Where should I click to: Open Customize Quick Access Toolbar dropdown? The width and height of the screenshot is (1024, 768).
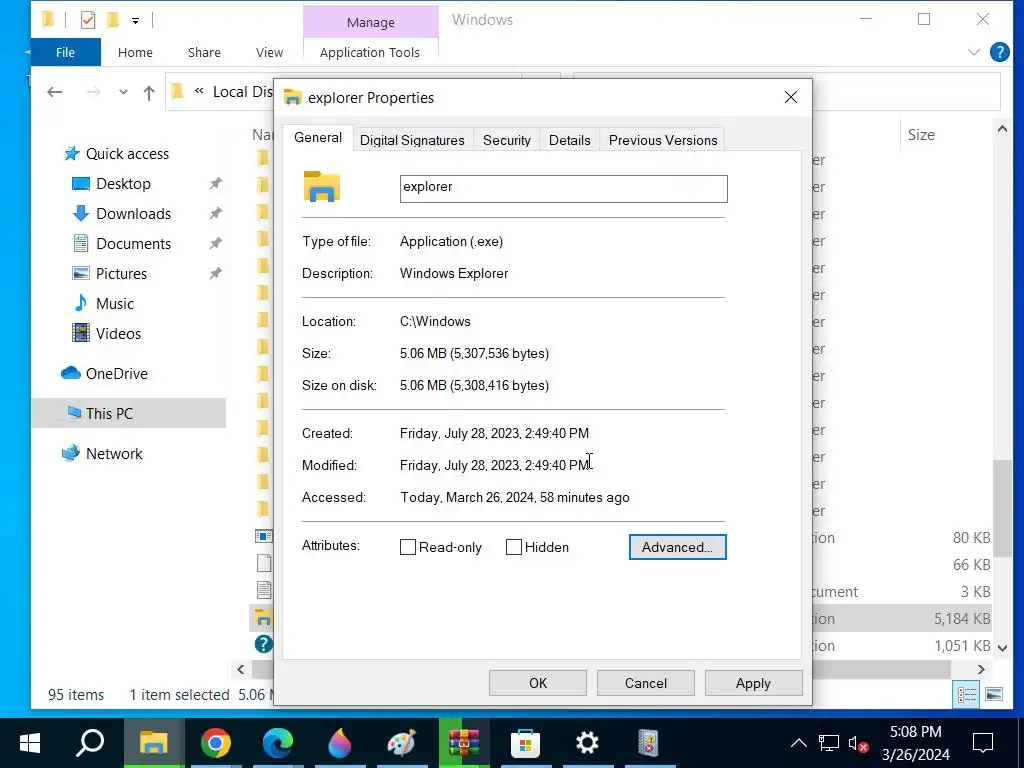[135, 21]
